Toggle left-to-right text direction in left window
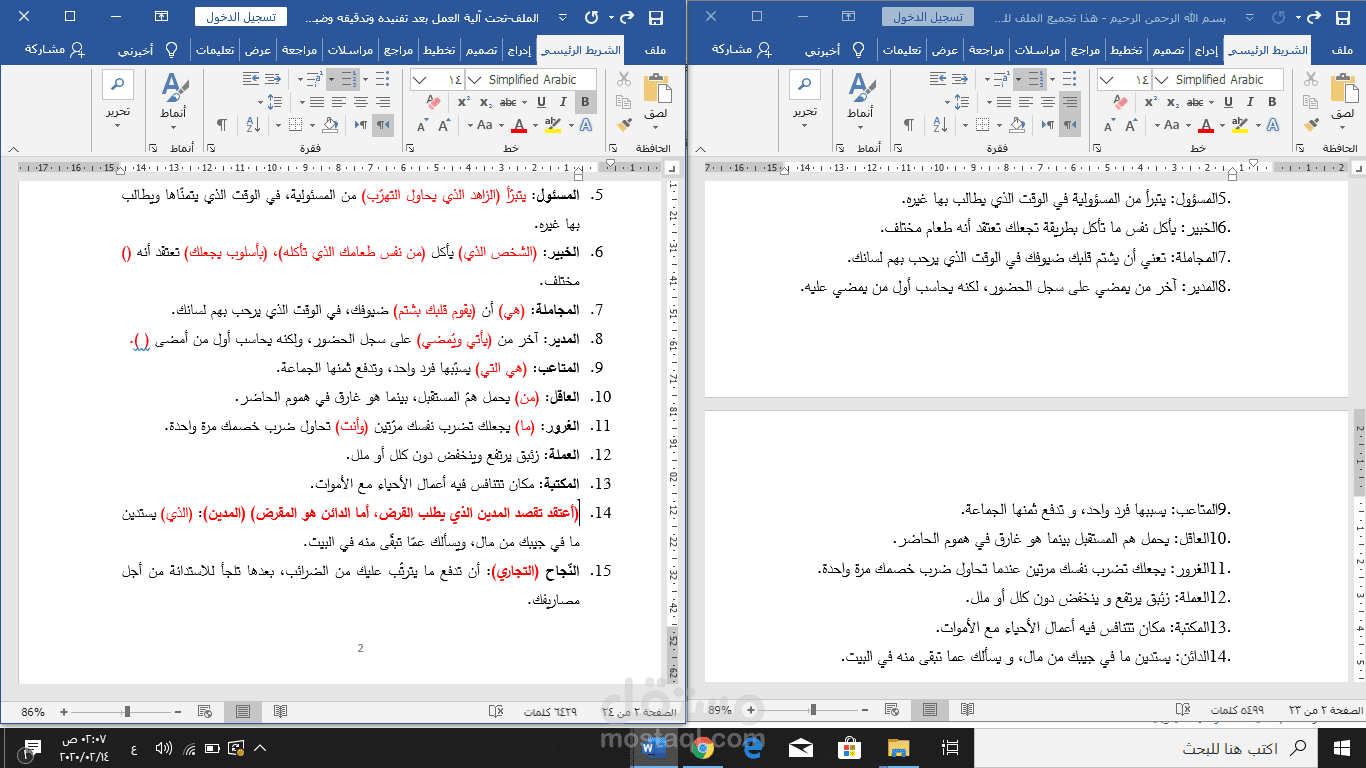Screen dimensions: 1366x768 click(360, 125)
